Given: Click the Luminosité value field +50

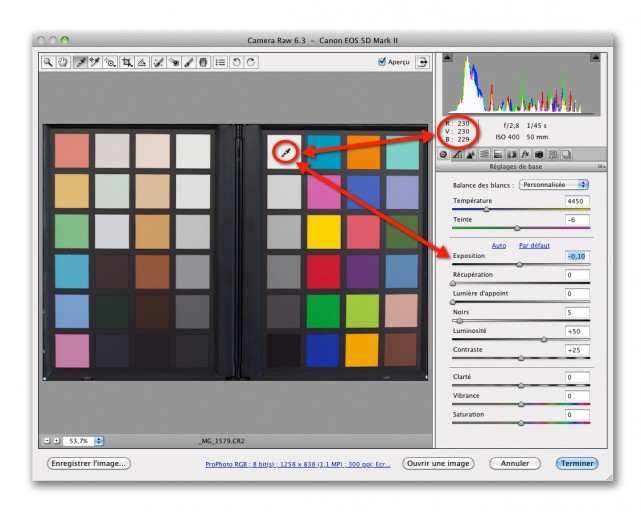Looking at the screenshot, I should (577, 332).
